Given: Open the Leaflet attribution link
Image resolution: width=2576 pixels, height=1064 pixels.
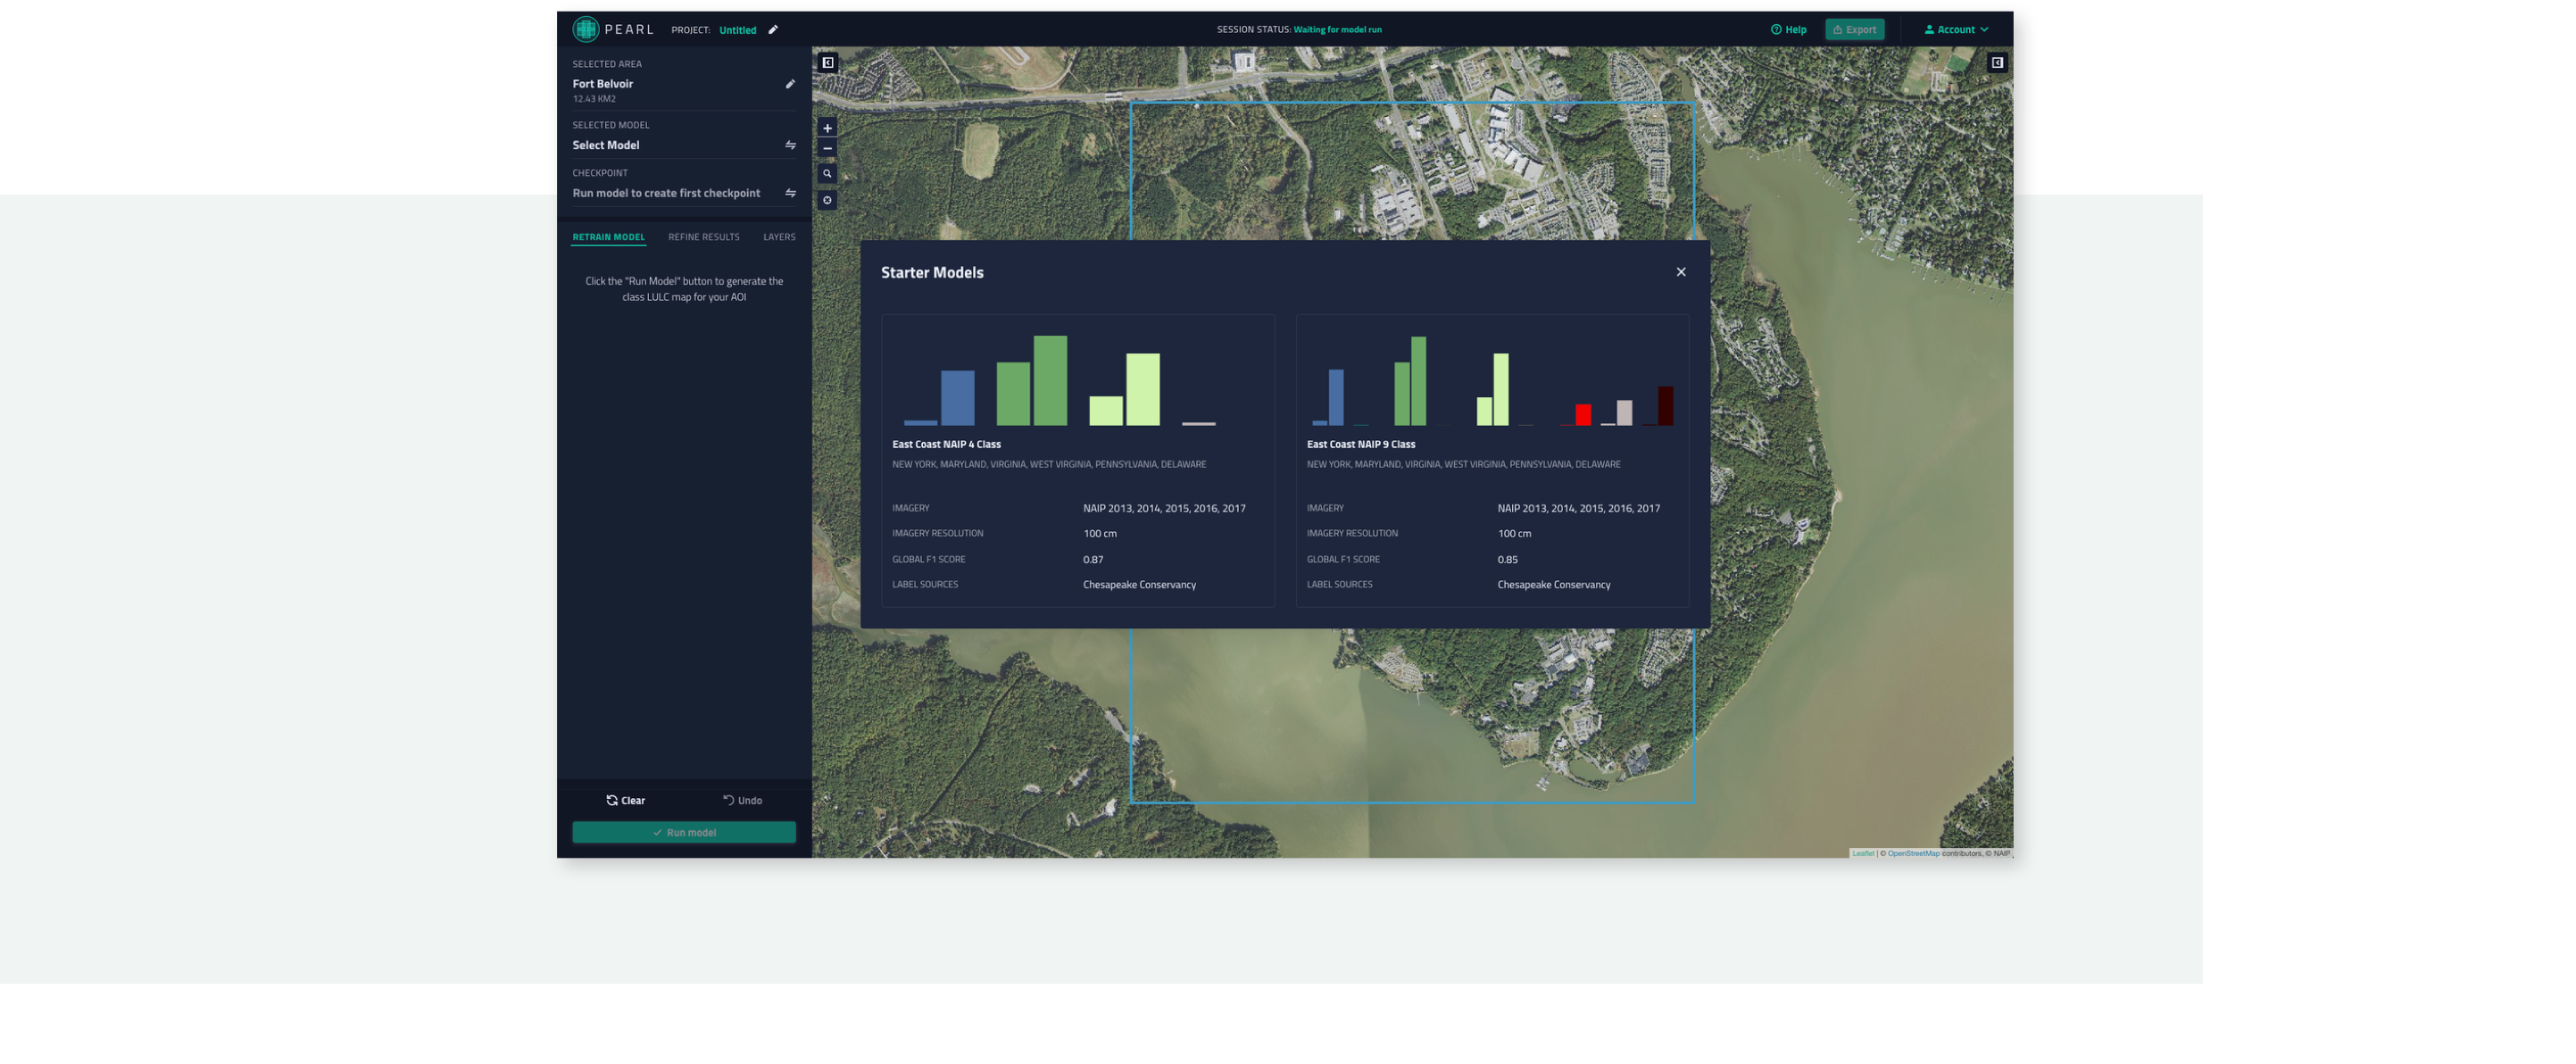Looking at the screenshot, I should click(x=1863, y=853).
